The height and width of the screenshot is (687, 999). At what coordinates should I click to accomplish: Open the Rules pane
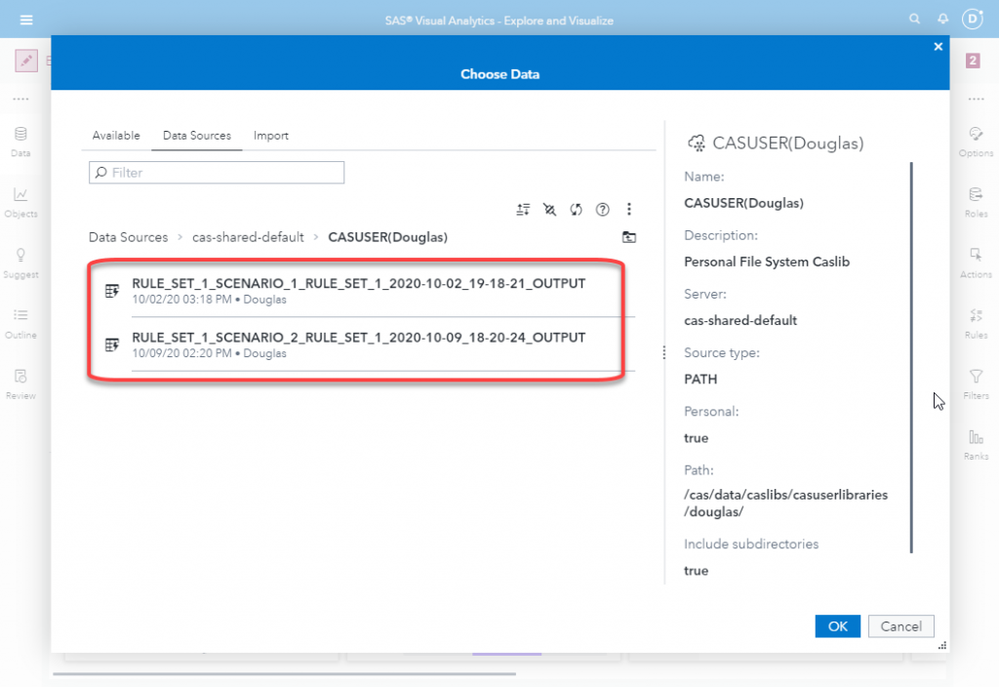975,324
